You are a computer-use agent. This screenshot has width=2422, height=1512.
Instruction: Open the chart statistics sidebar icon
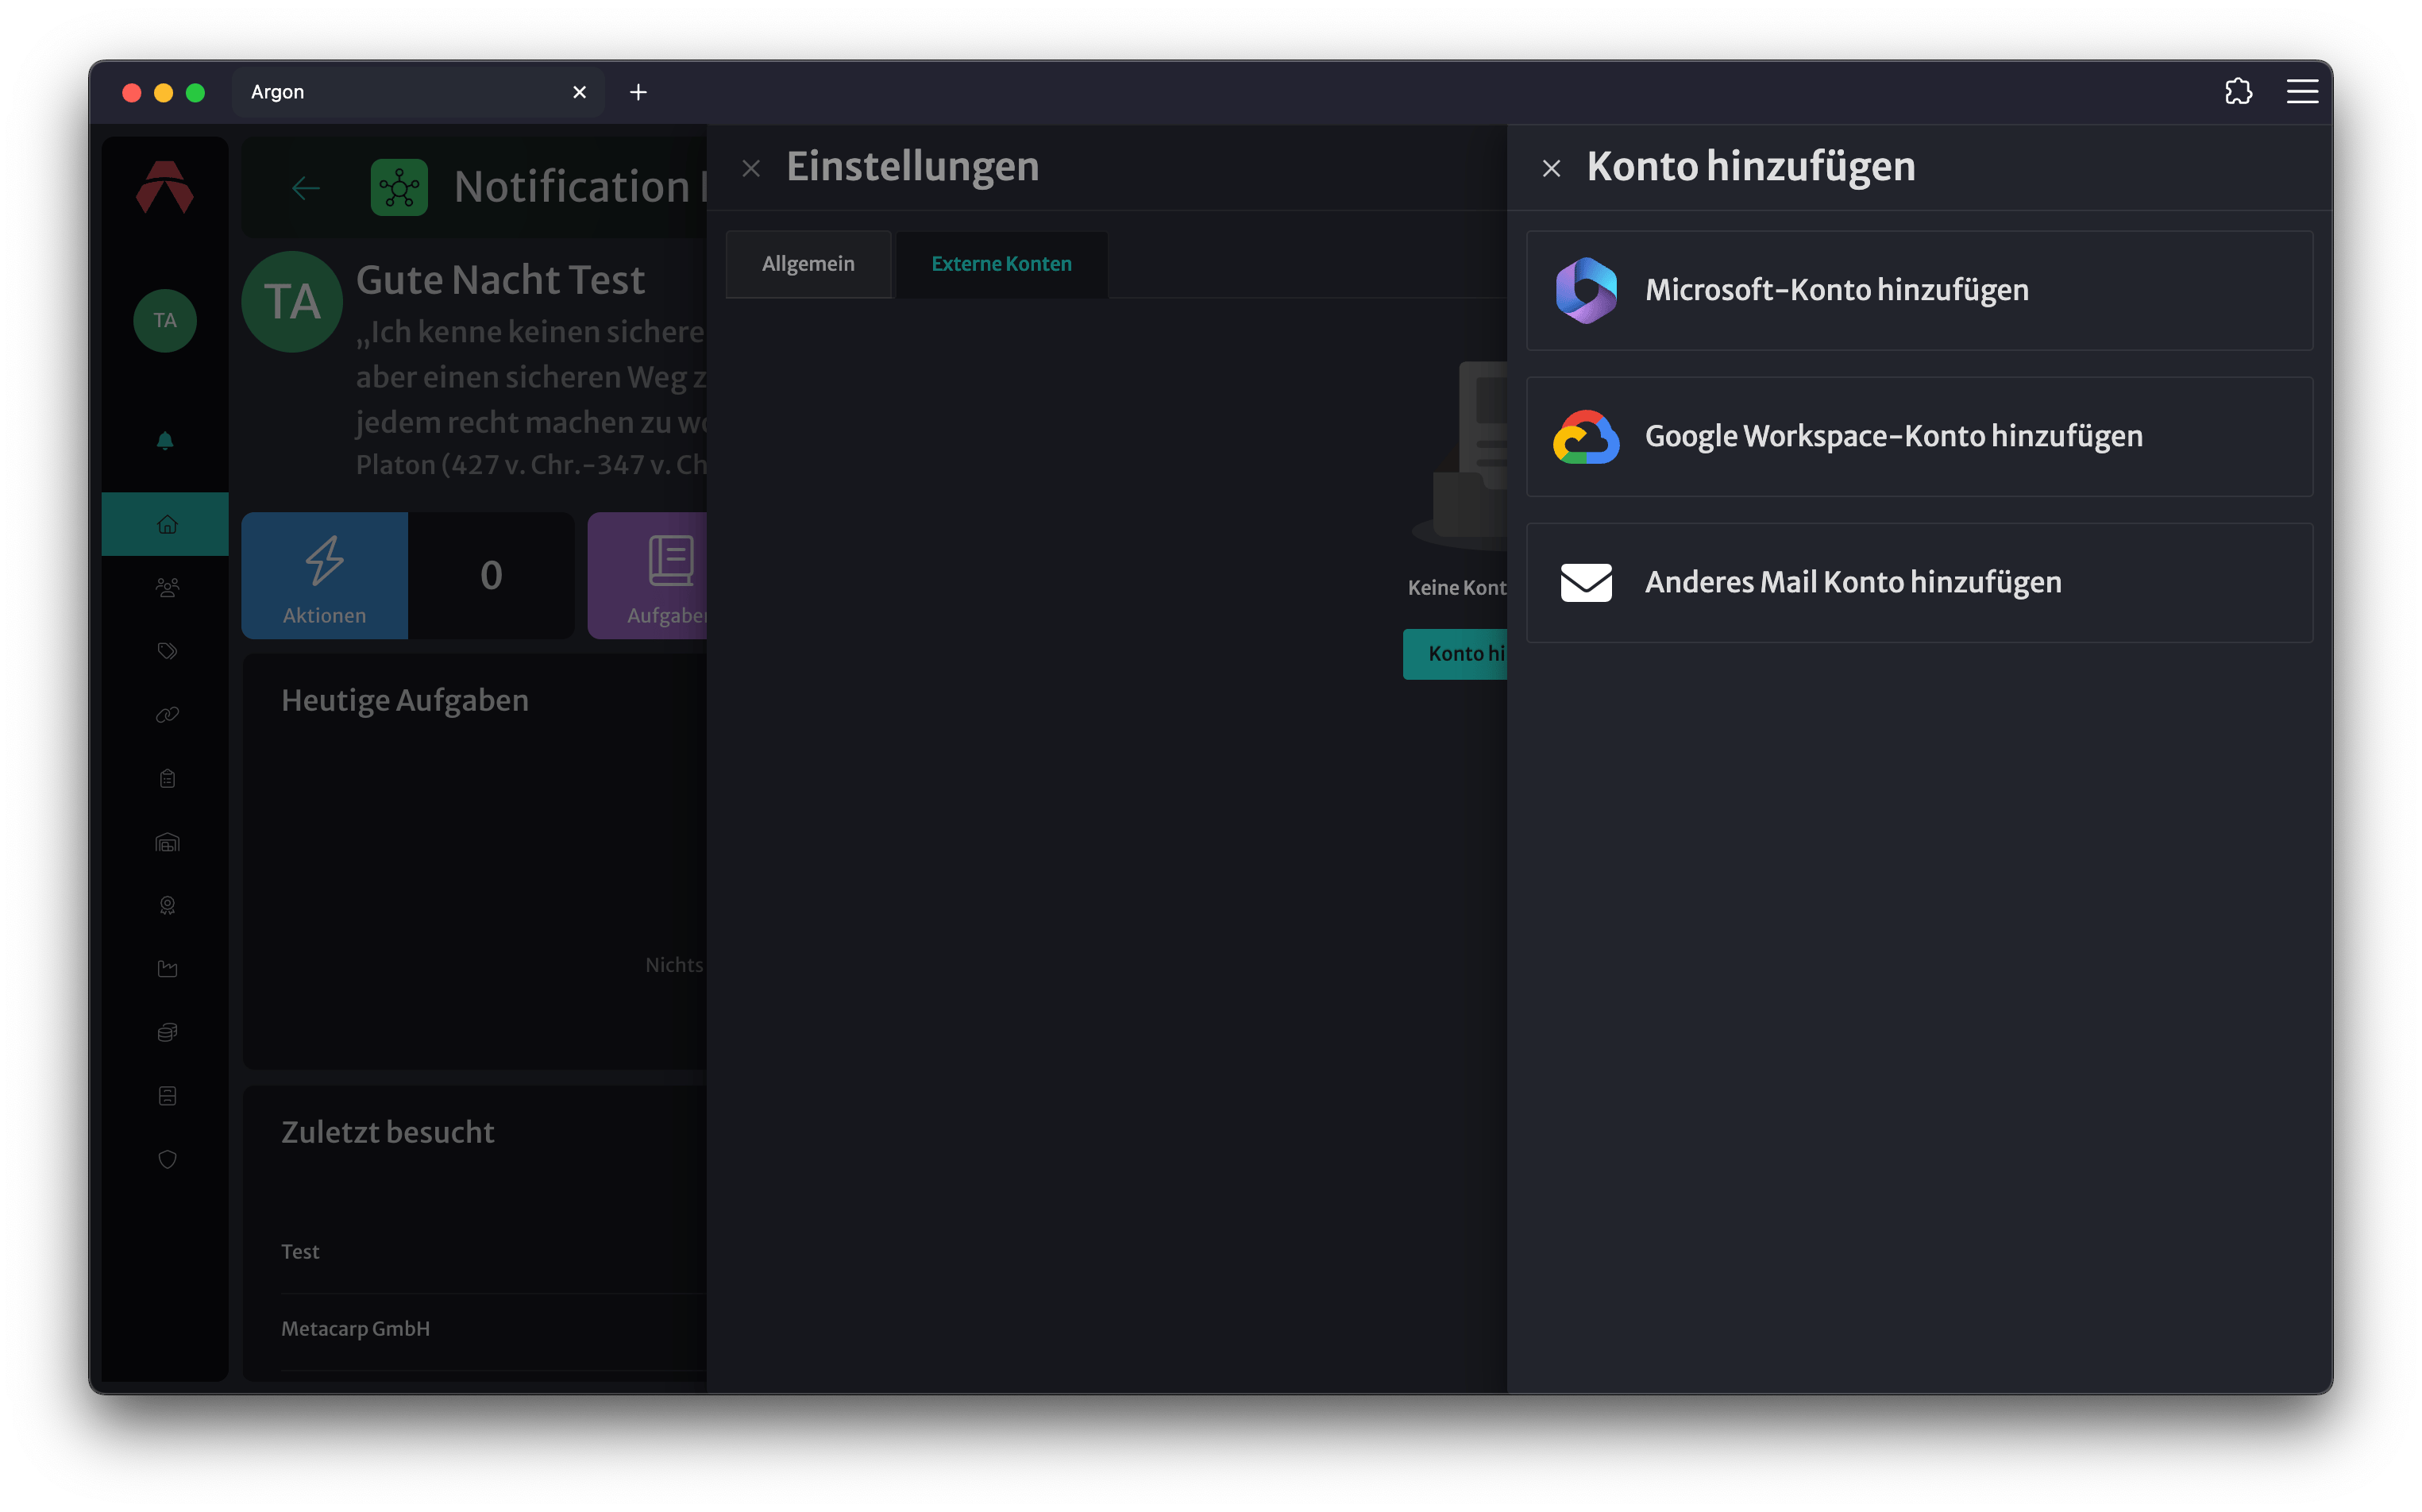tap(167, 968)
